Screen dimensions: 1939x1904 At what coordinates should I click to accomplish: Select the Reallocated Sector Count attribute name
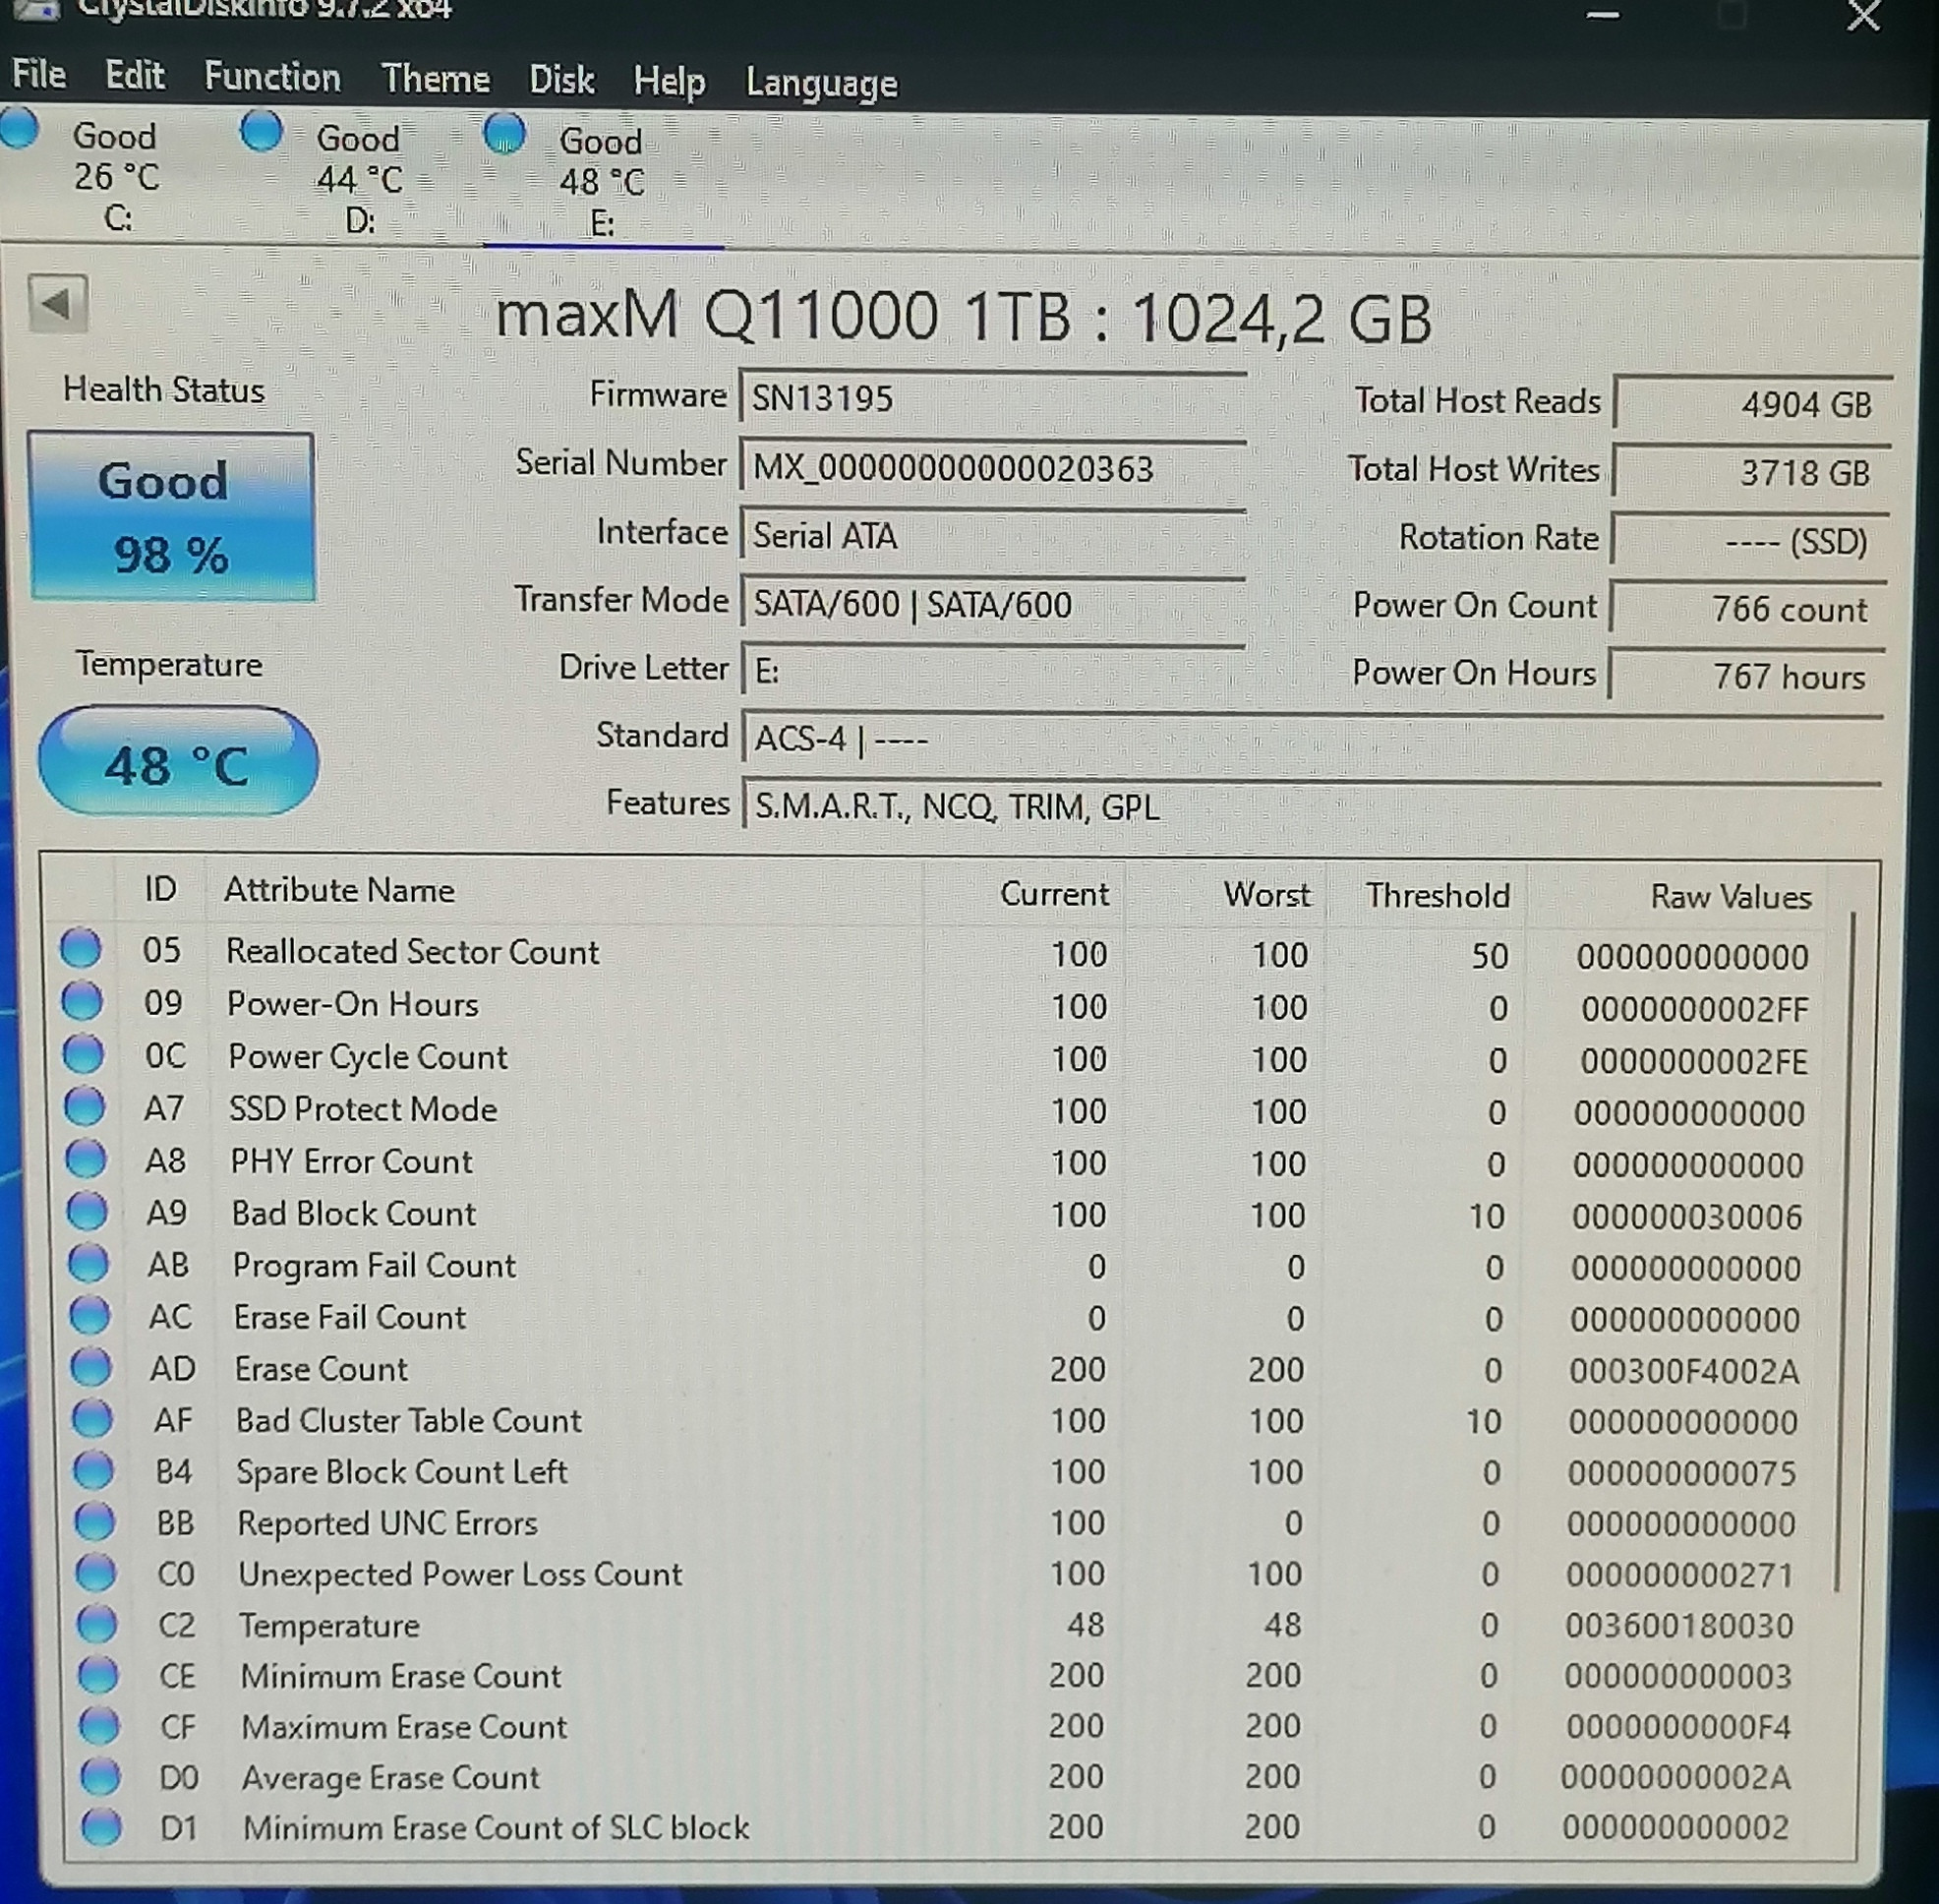(412, 951)
